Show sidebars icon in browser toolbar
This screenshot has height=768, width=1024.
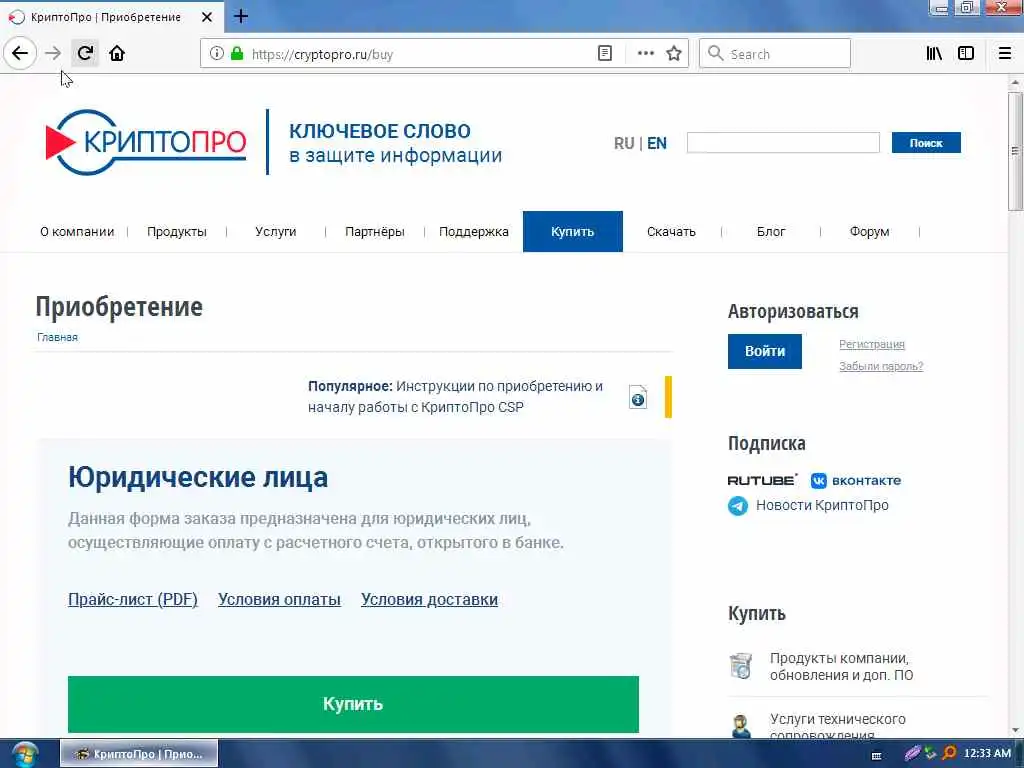point(966,54)
